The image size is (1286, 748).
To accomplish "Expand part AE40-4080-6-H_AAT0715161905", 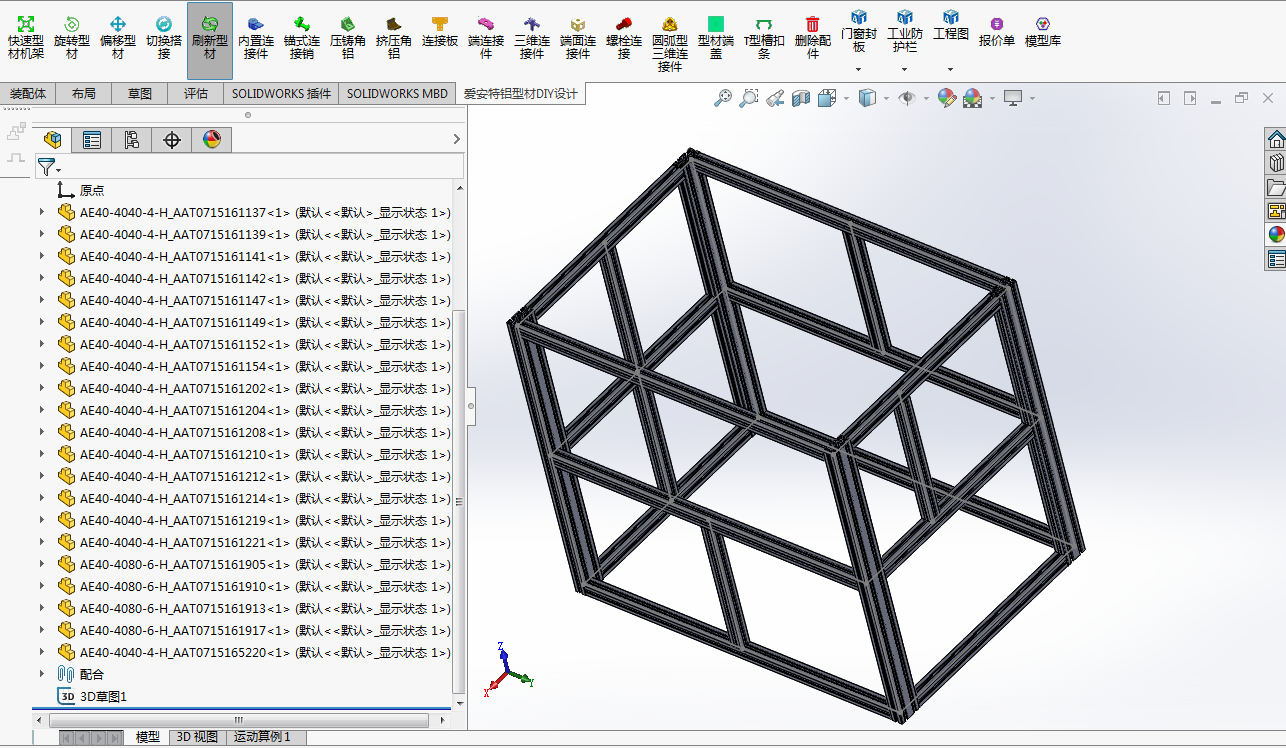I will (42, 564).
